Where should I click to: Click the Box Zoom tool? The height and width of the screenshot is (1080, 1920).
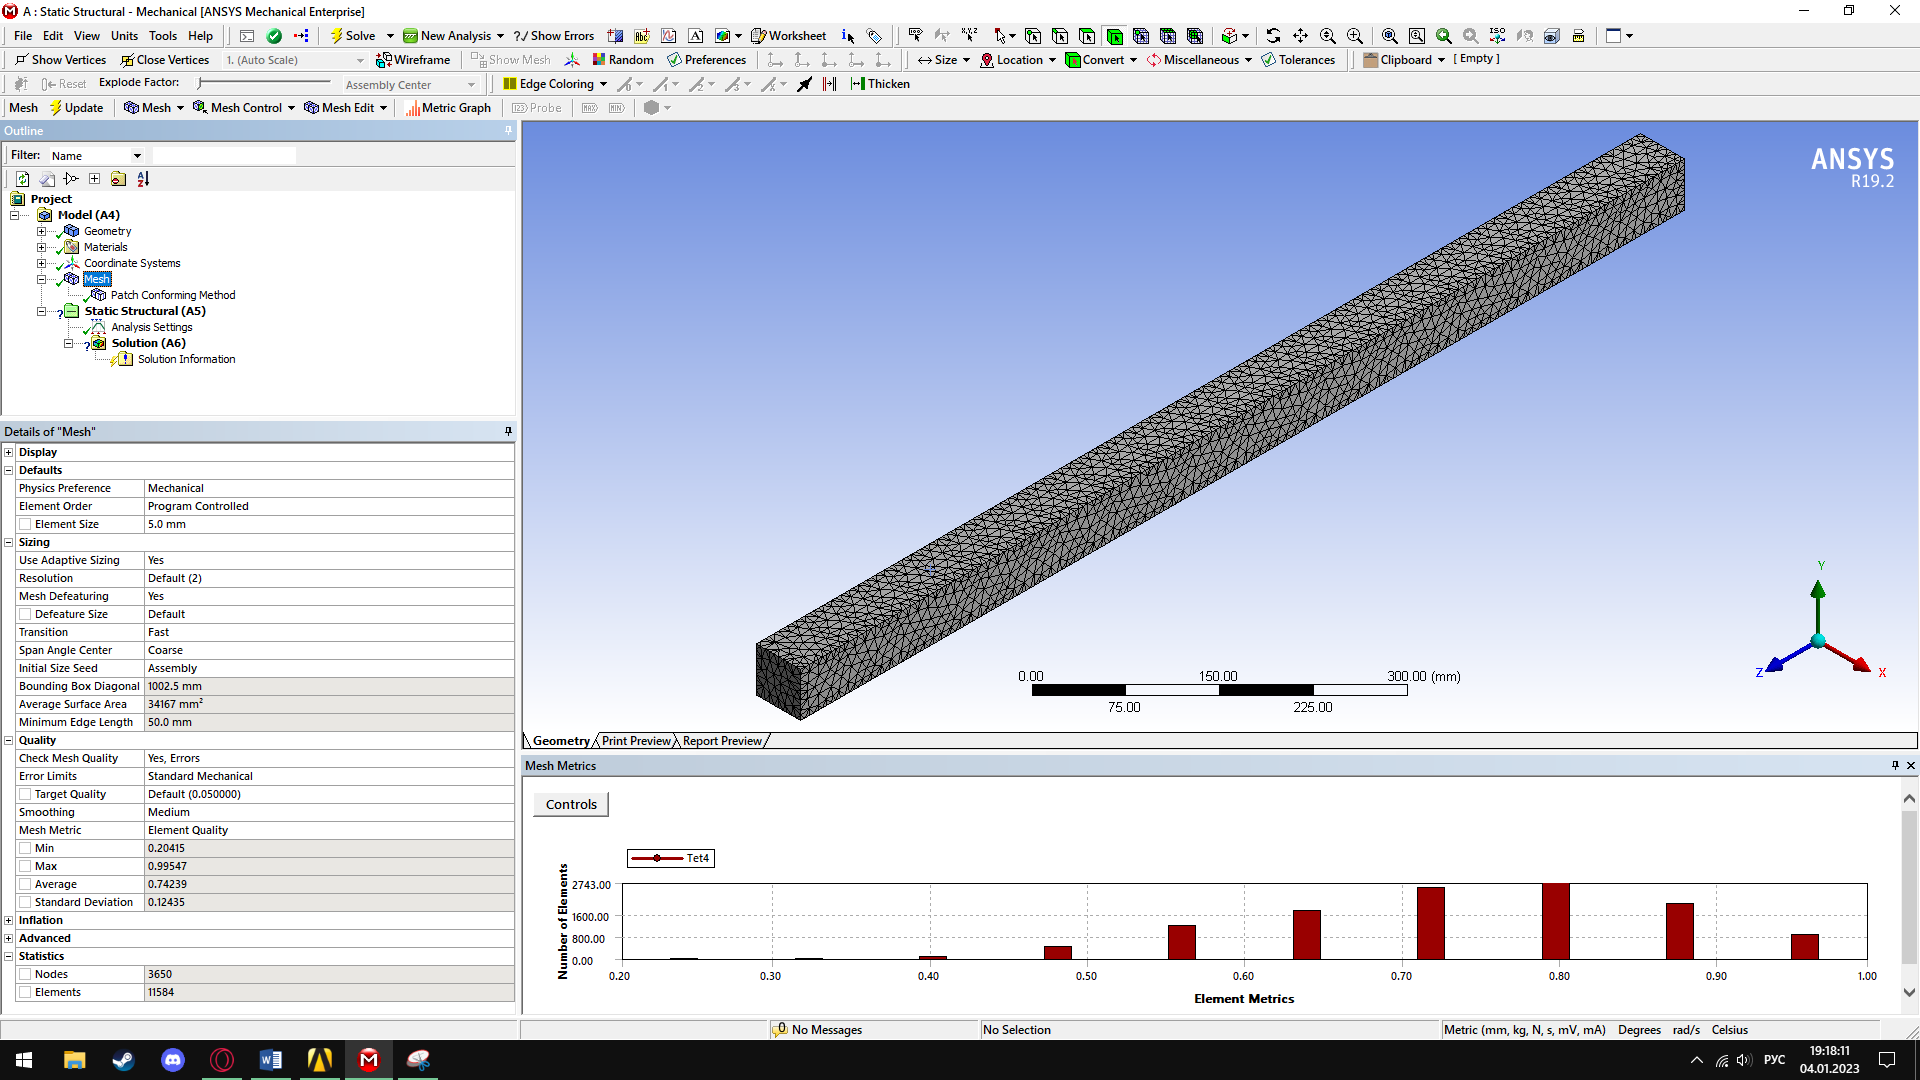(x=1354, y=36)
